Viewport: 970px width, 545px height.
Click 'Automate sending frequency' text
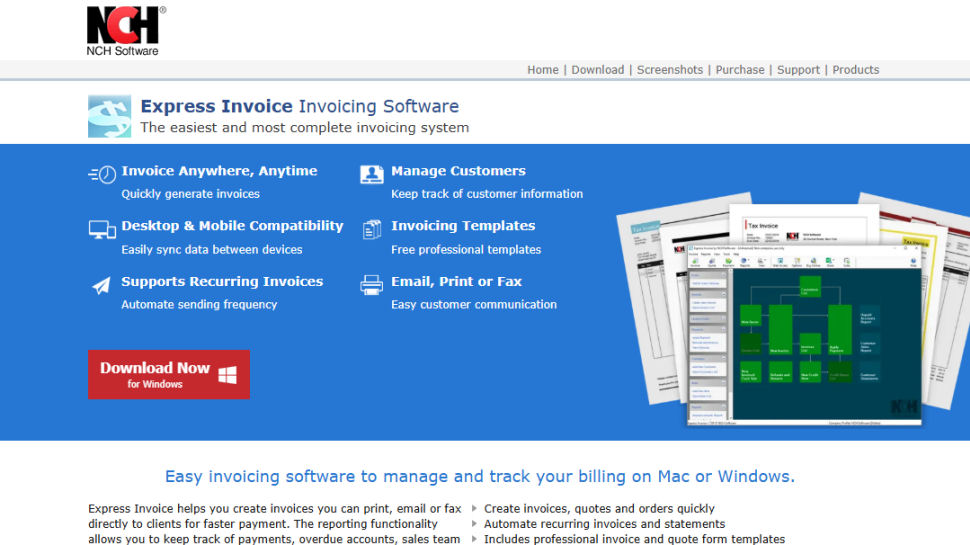199,304
